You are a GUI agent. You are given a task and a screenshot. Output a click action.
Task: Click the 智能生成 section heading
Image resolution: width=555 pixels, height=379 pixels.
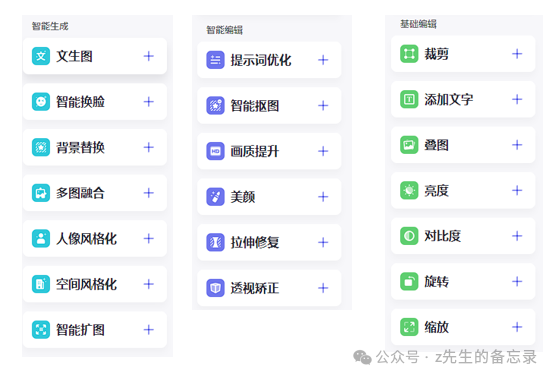pos(50,26)
